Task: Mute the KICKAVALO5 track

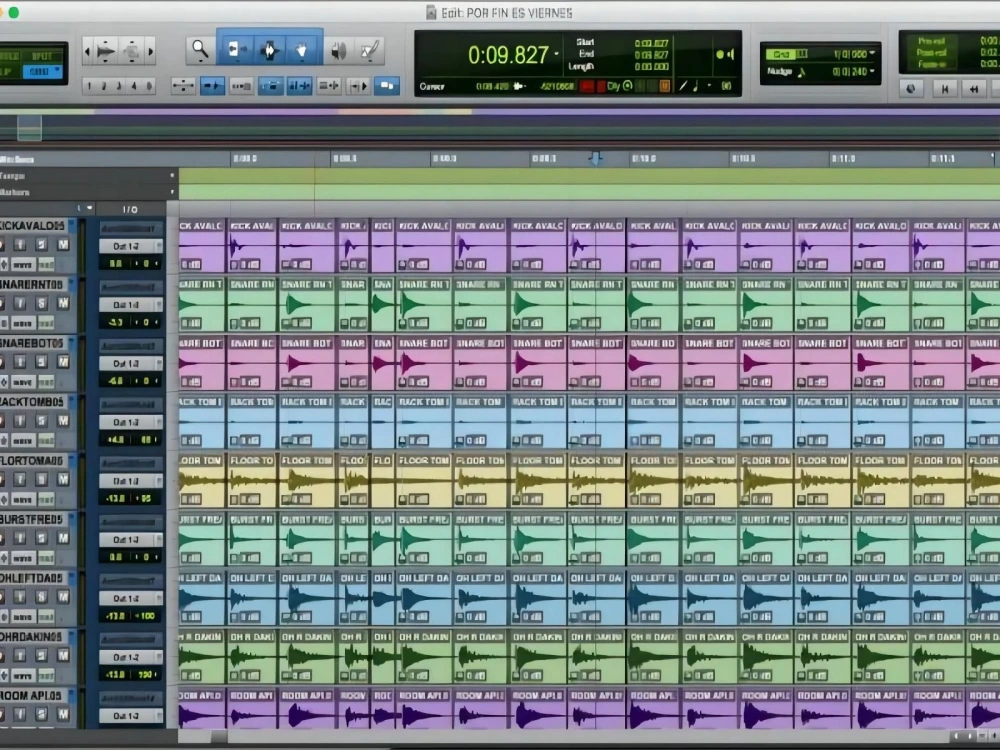Action: point(62,244)
